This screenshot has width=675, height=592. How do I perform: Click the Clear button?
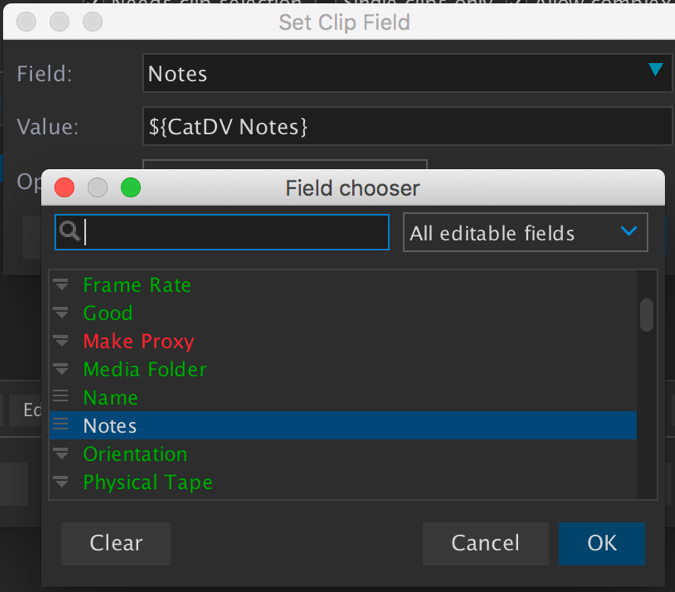116,543
